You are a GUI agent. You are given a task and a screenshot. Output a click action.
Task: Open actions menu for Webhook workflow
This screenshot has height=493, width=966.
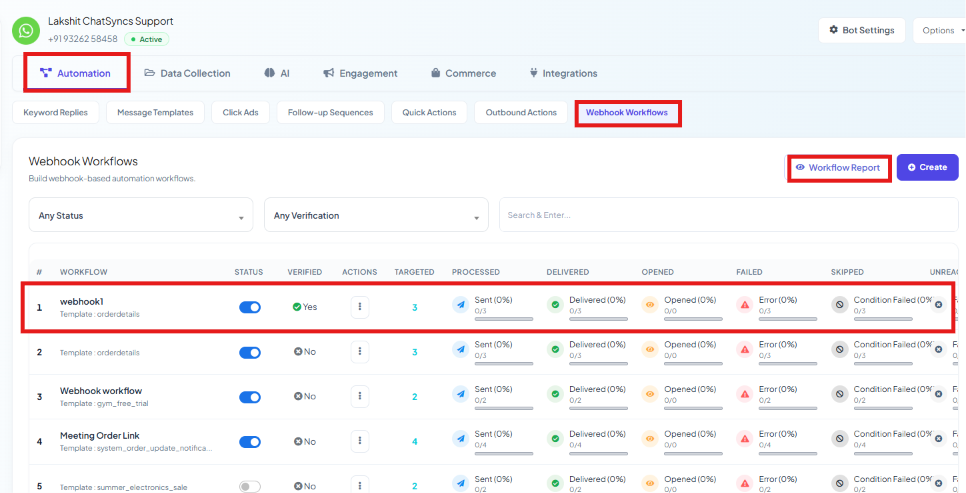[360, 396]
